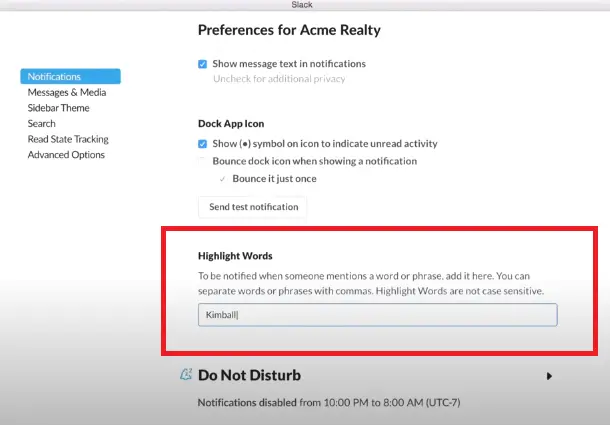
Task: Toggle the unread activity symbol checkbox
Action: tap(202, 144)
